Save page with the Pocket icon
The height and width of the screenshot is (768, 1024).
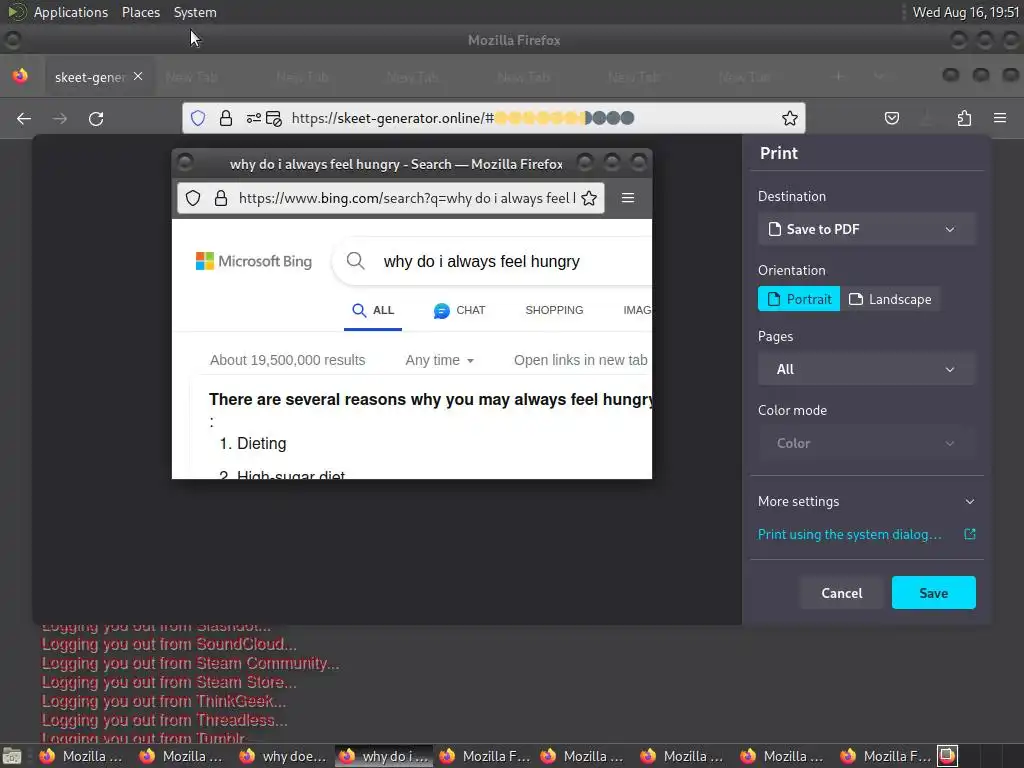pyautogui.click(x=891, y=118)
